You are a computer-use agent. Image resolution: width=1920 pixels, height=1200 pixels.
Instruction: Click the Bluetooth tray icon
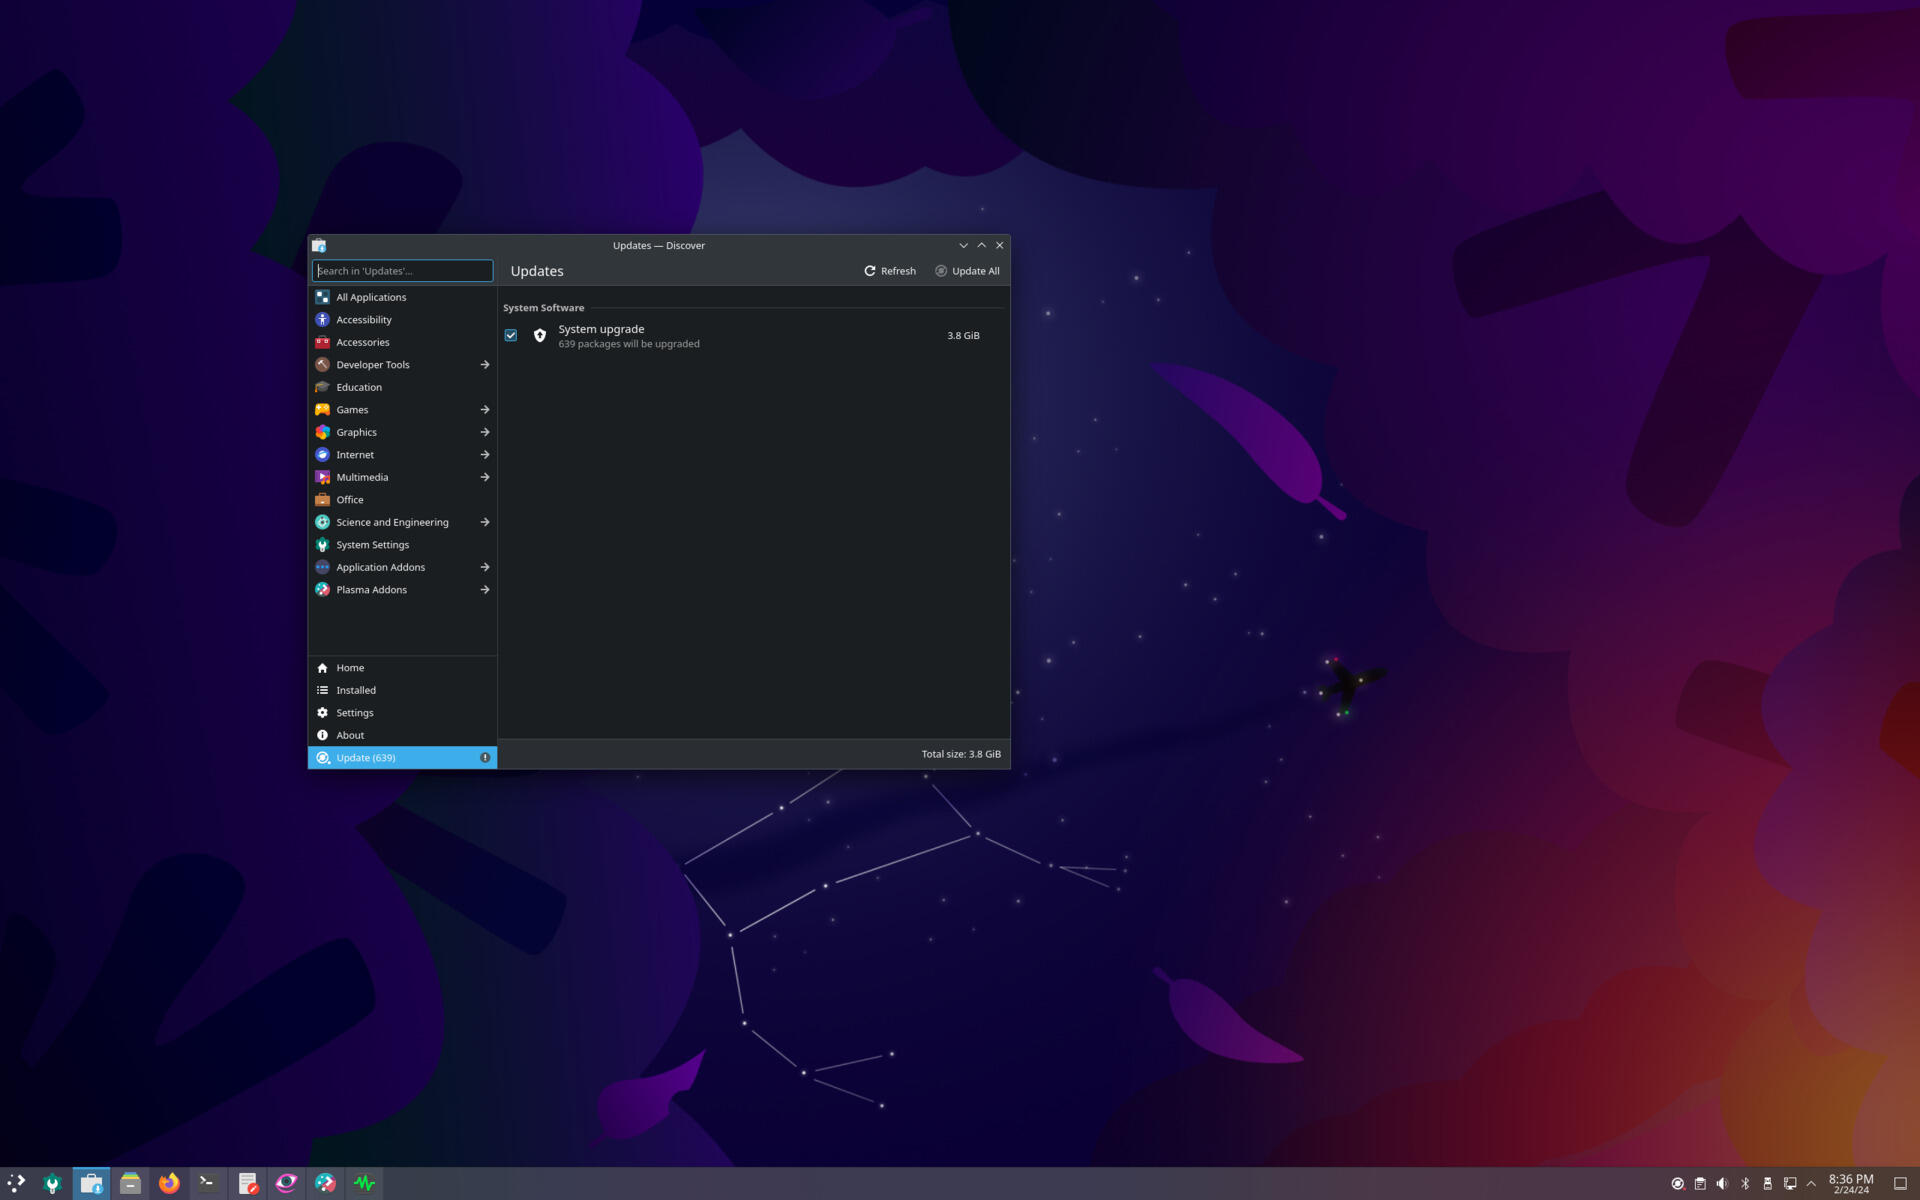click(1745, 1183)
